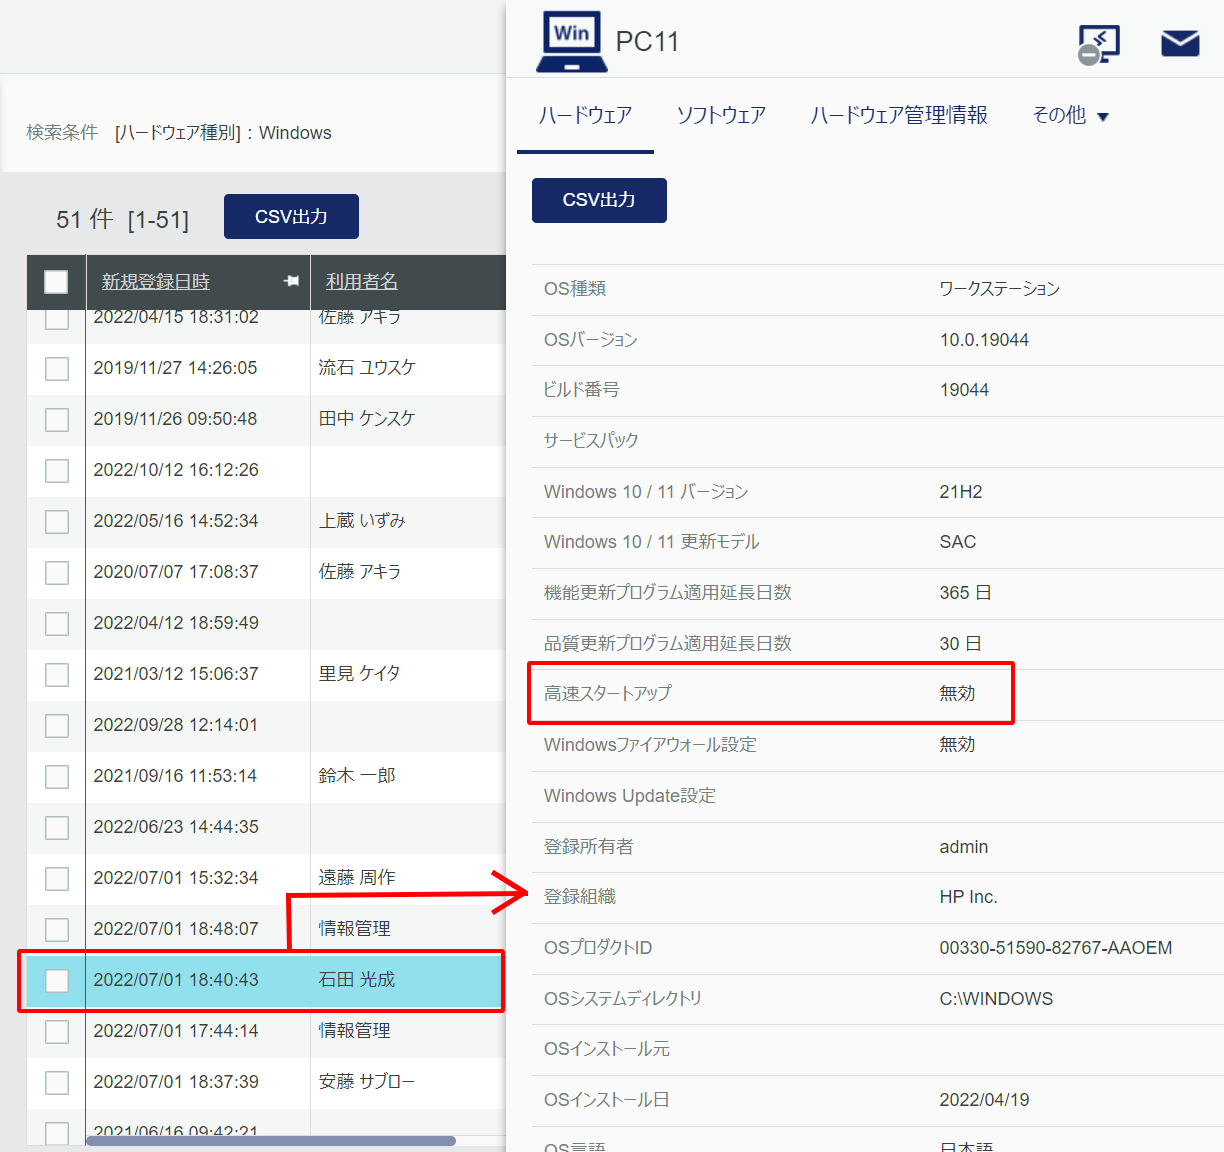Image resolution: width=1224 pixels, height=1152 pixels.
Task: Click the pin icon in 新規登録日時 header
Action: point(291,281)
